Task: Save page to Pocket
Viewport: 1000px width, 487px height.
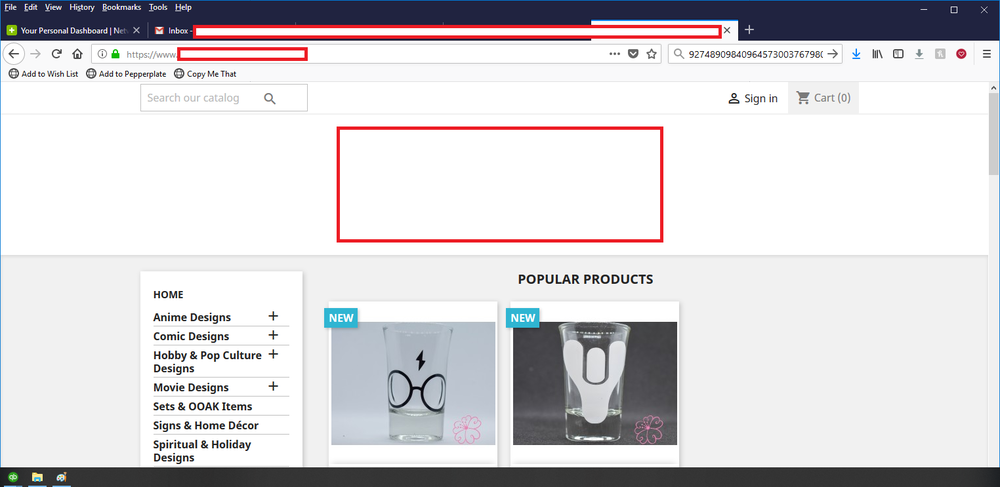Action: pyautogui.click(x=633, y=54)
